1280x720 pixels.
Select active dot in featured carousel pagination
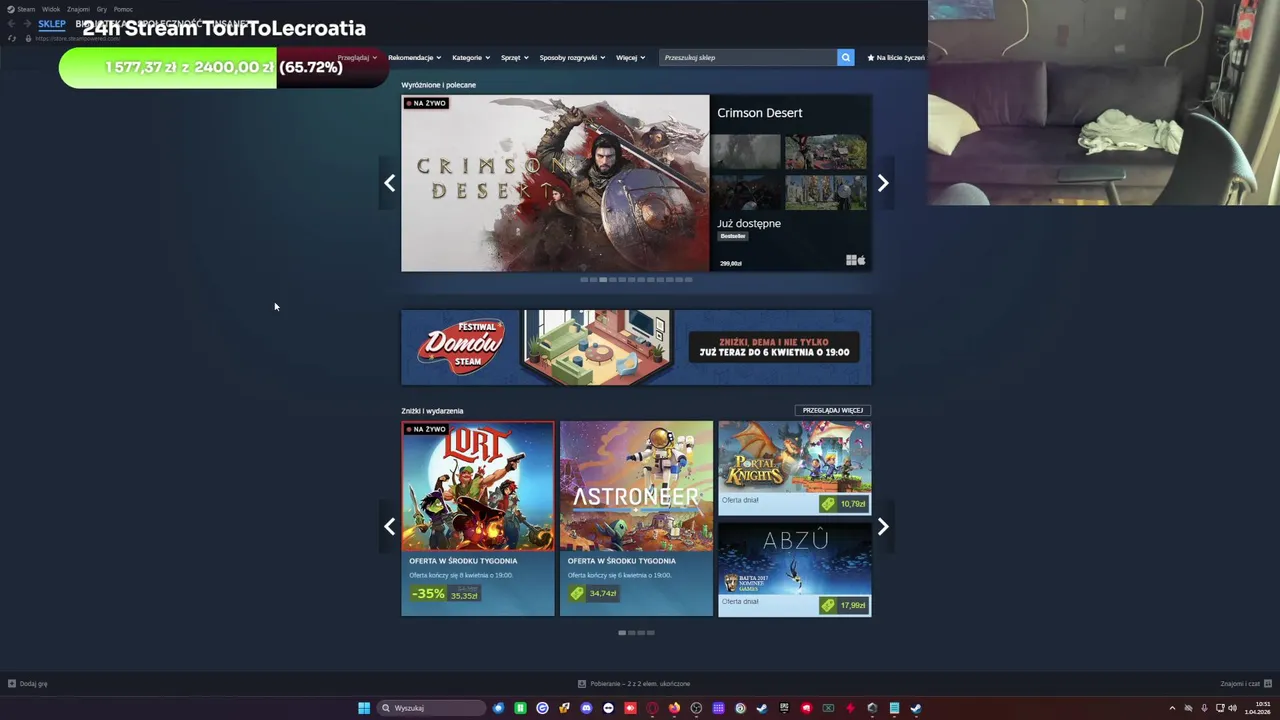(x=602, y=280)
